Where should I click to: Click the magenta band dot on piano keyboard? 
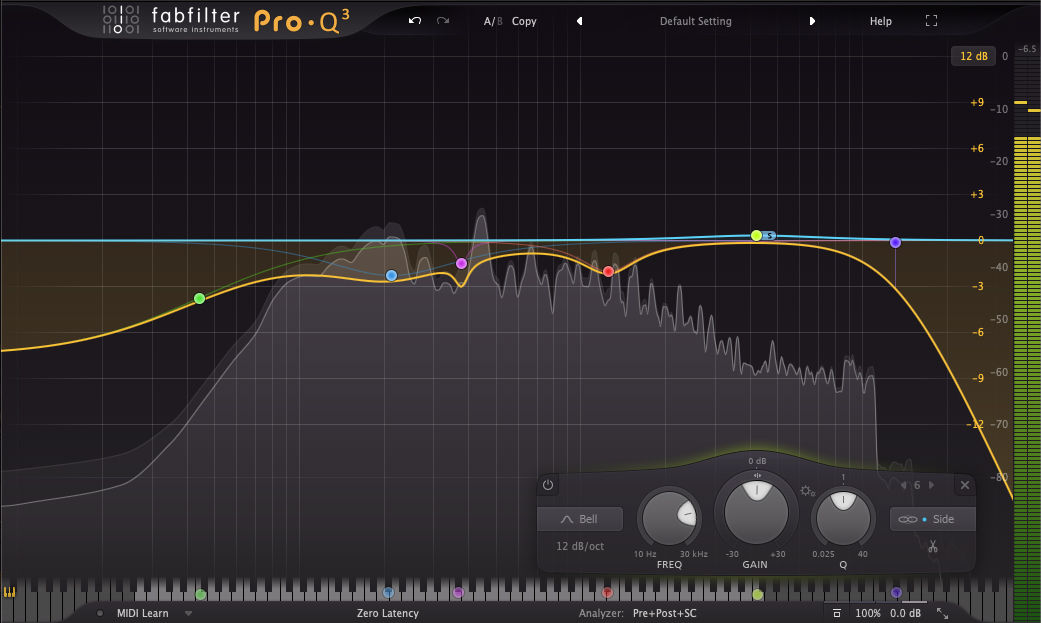[x=458, y=592]
